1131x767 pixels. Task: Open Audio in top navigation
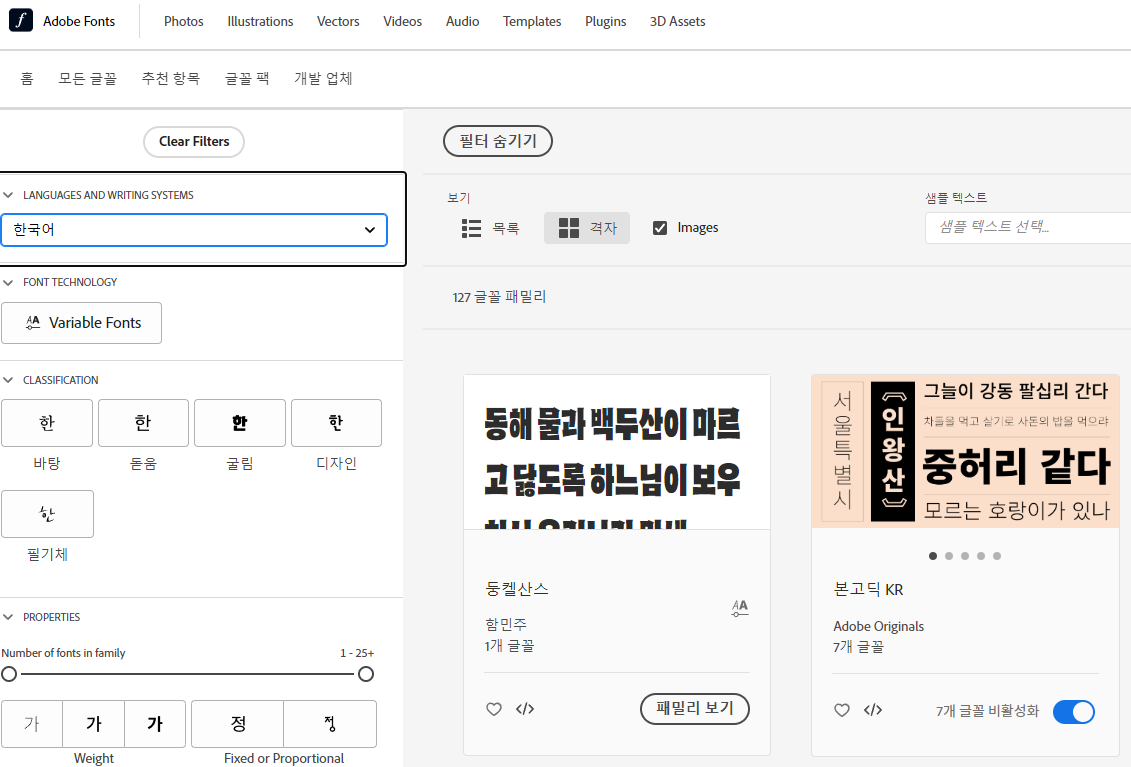click(x=462, y=22)
